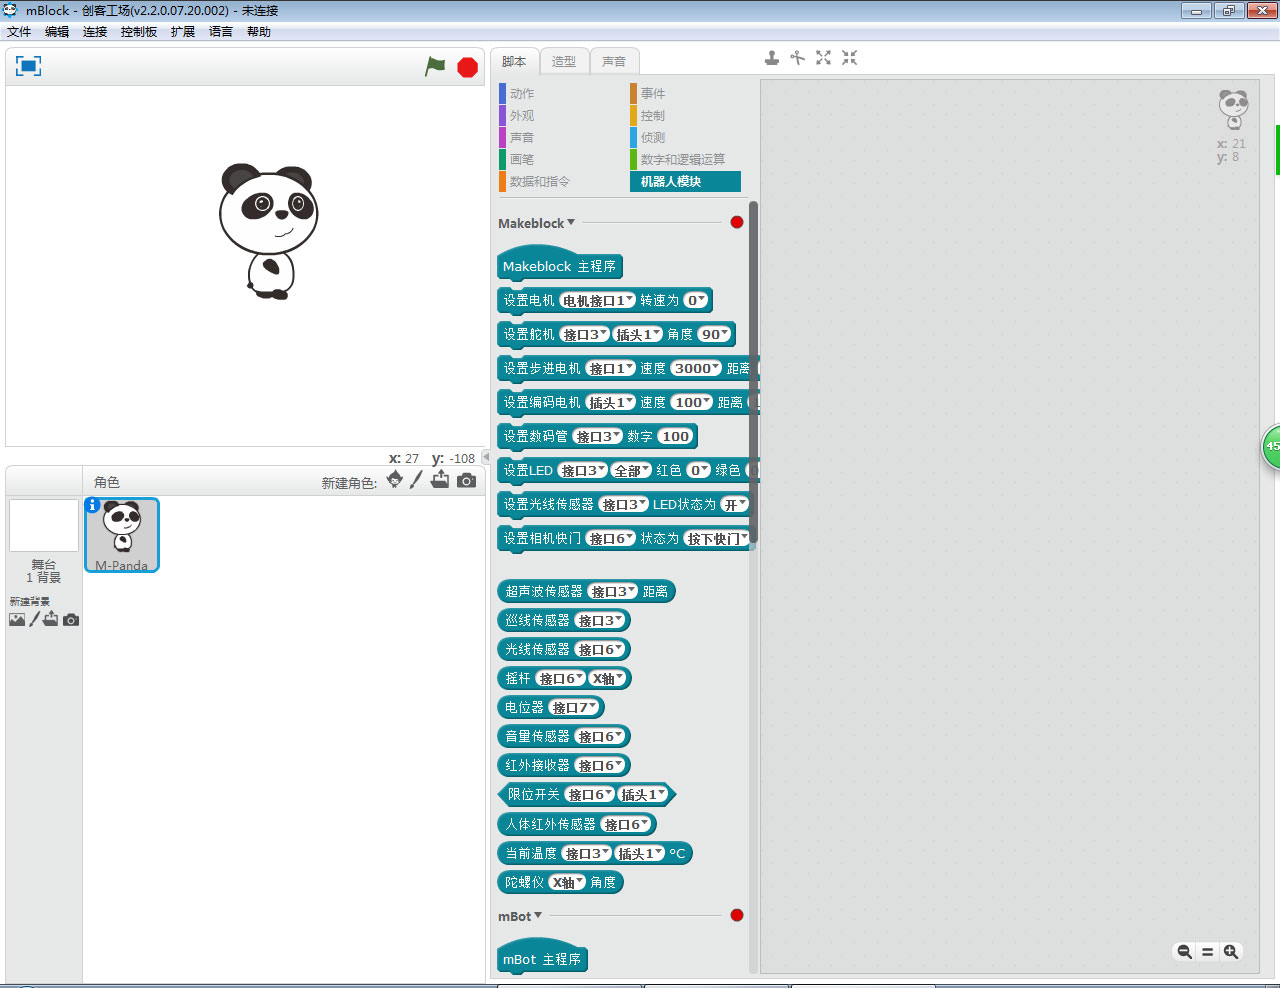
Task: Click the 陀螺仪 角度 reporter block
Action: tap(560, 882)
